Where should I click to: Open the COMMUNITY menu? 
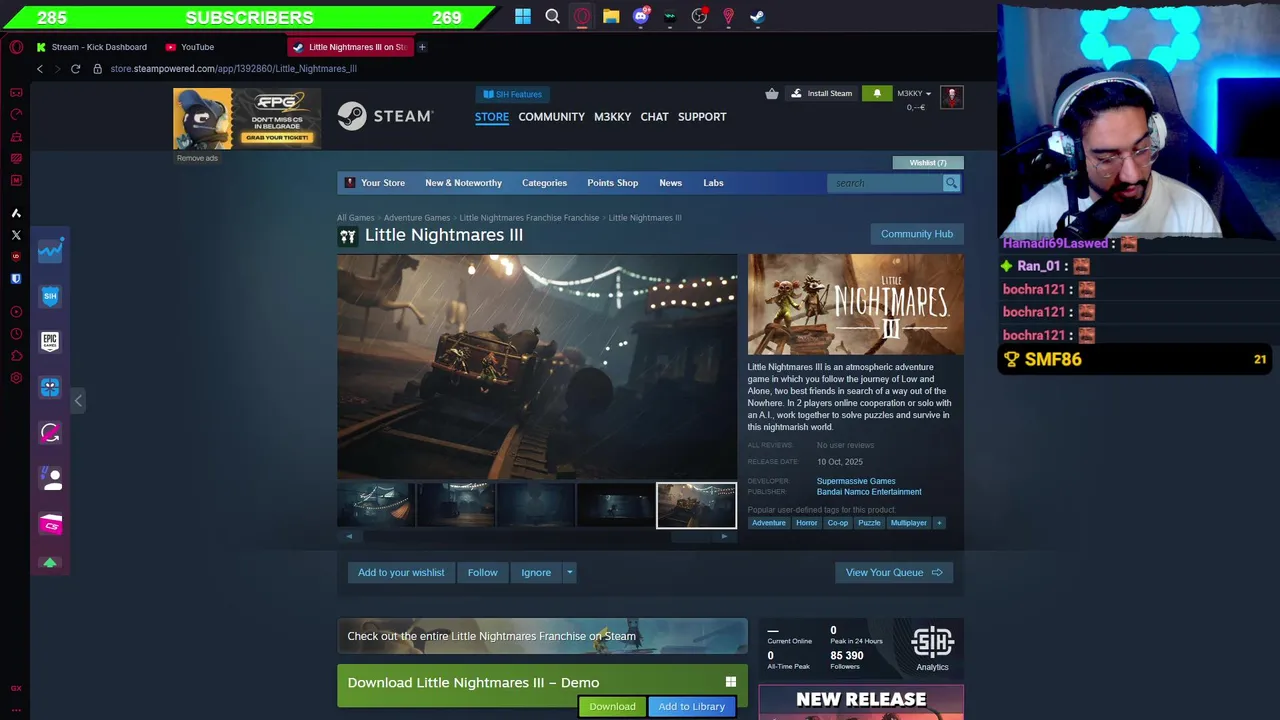point(551,117)
